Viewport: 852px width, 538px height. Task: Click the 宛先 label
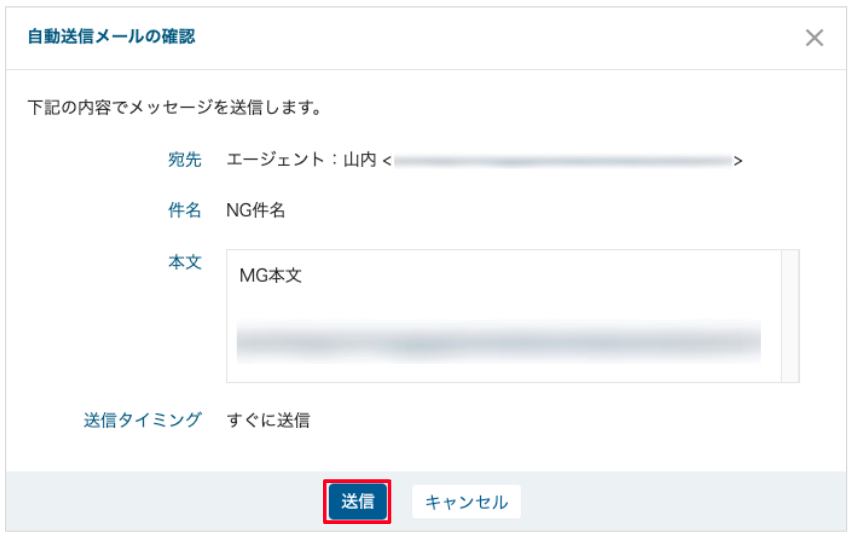pyautogui.click(x=185, y=159)
